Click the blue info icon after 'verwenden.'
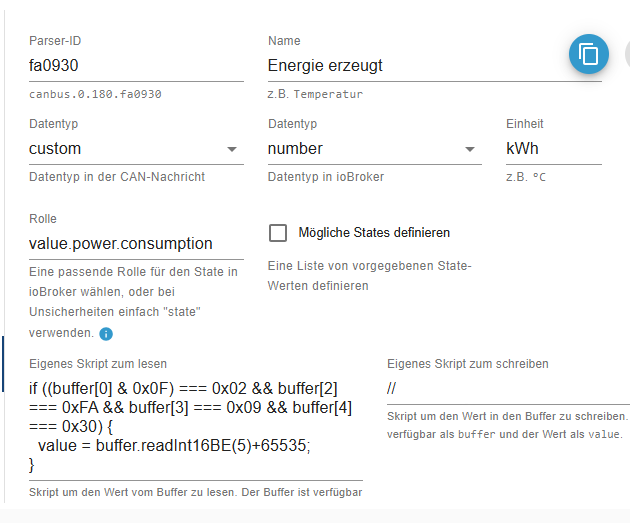The width and height of the screenshot is (630, 523). (x=106, y=333)
